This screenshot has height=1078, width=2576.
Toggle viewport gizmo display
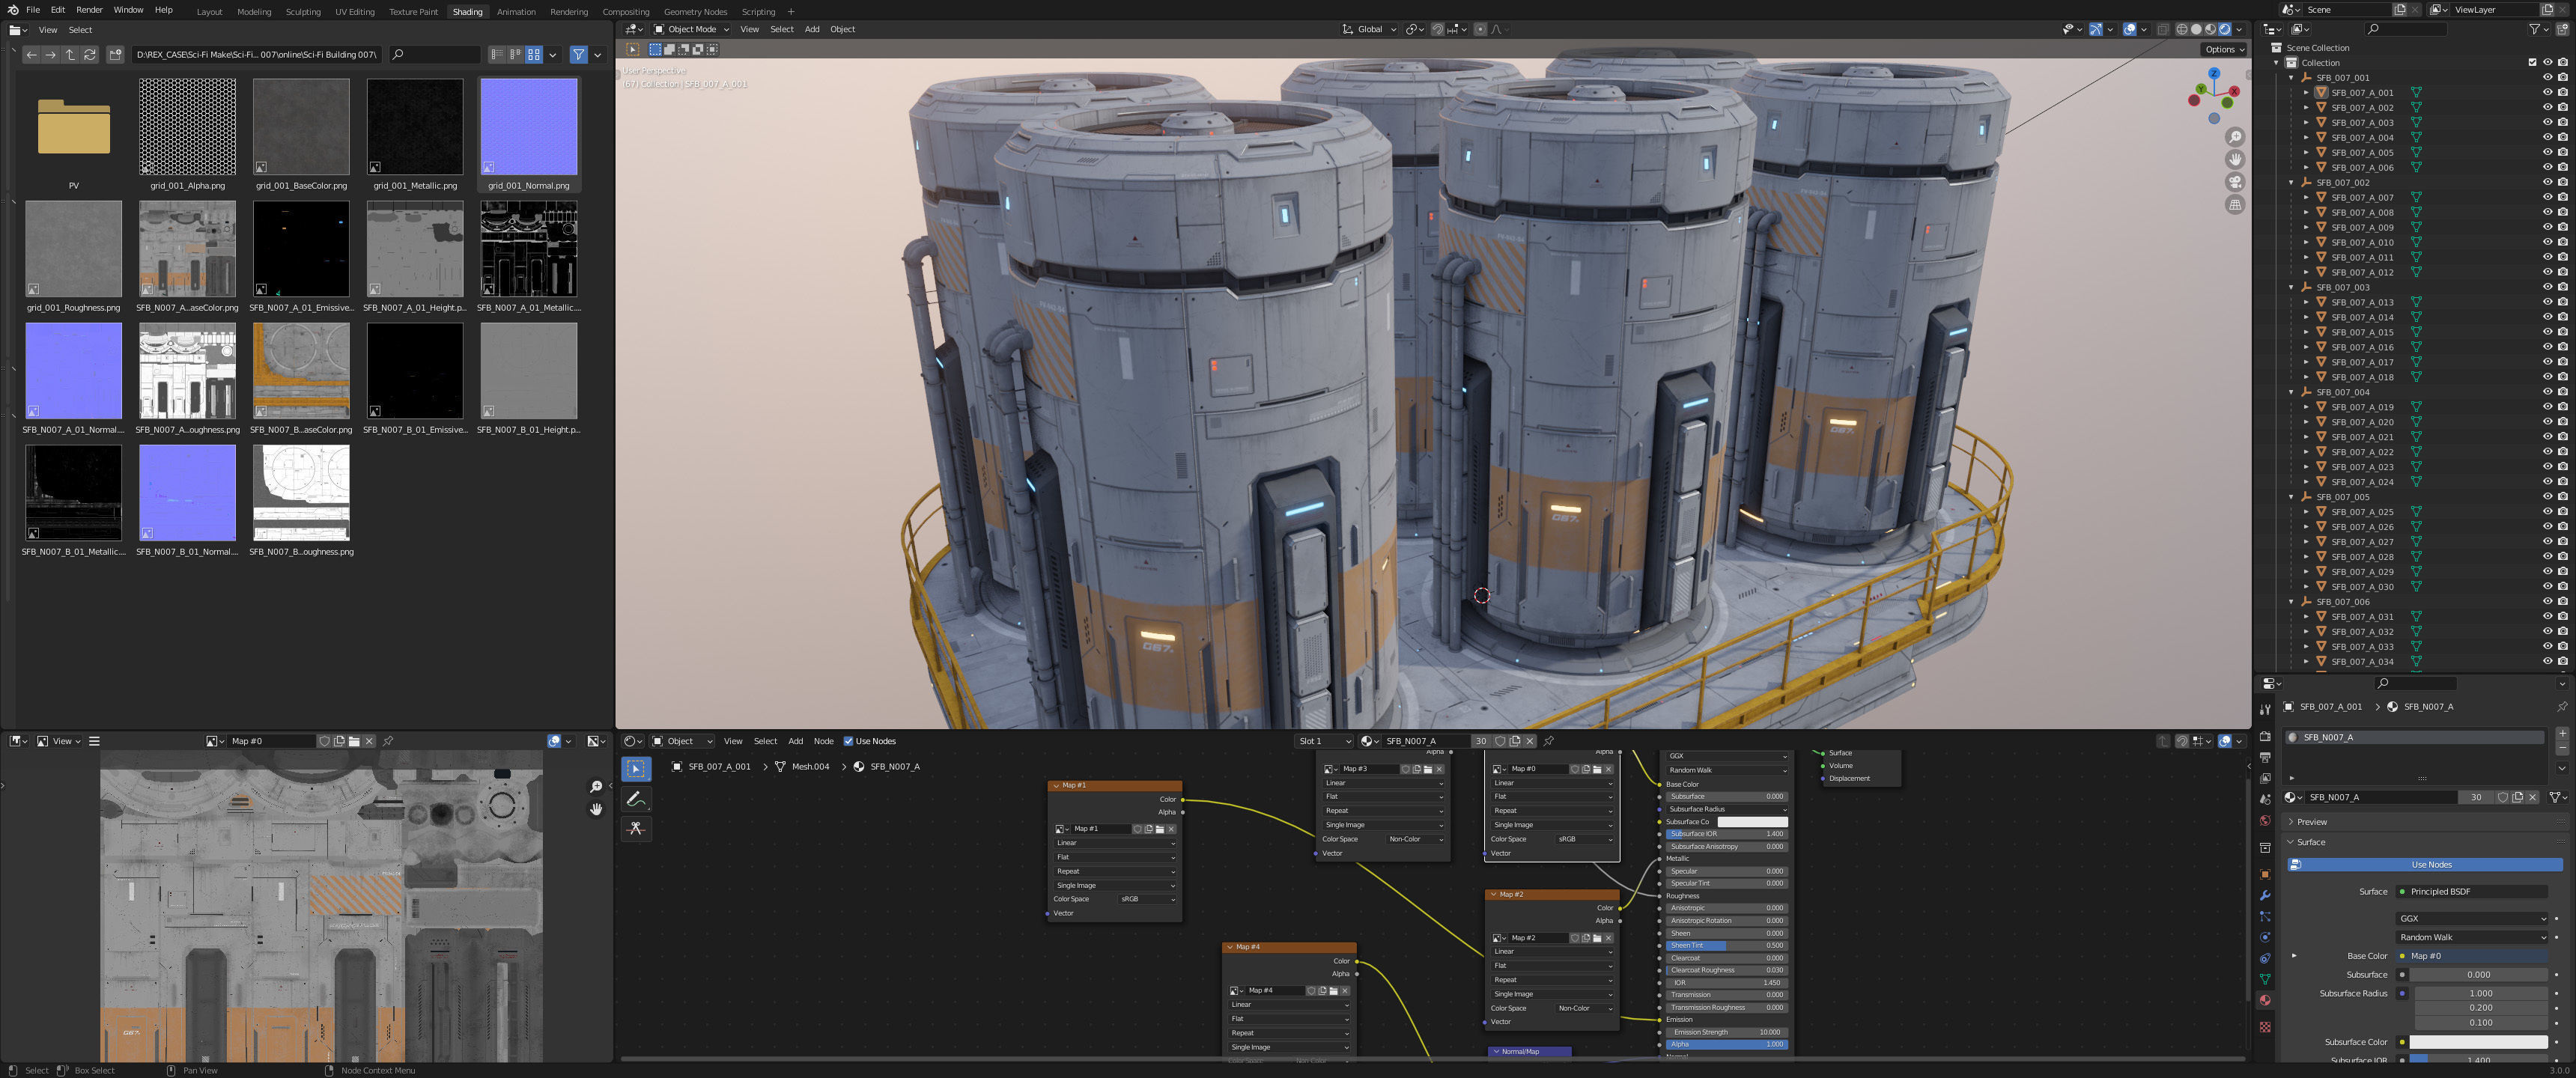click(x=2096, y=29)
